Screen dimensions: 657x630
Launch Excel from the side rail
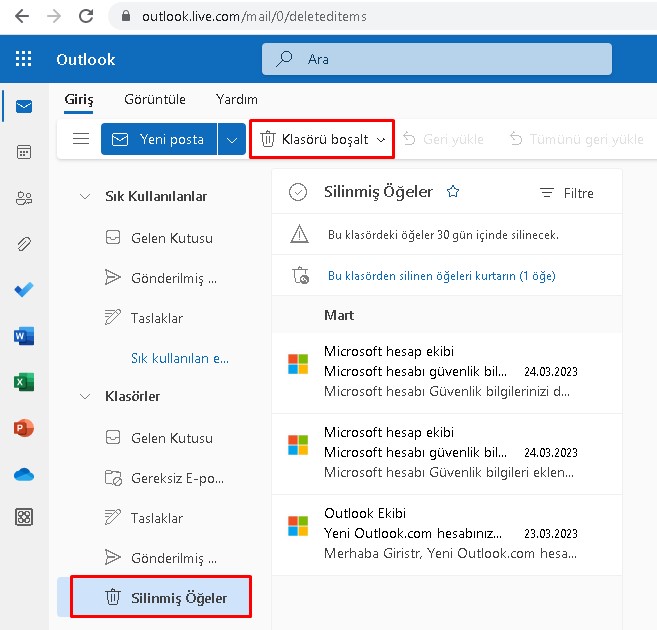point(24,382)
